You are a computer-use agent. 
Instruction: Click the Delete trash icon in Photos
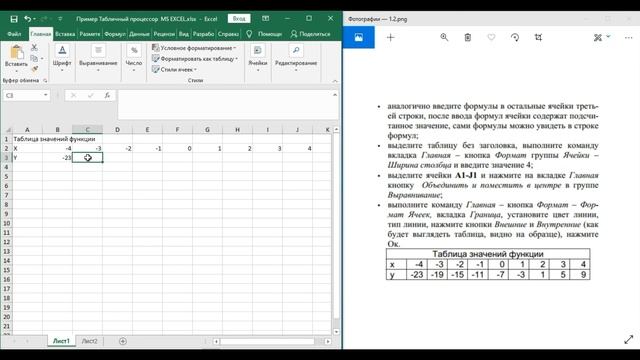click(x=468, y=37)
